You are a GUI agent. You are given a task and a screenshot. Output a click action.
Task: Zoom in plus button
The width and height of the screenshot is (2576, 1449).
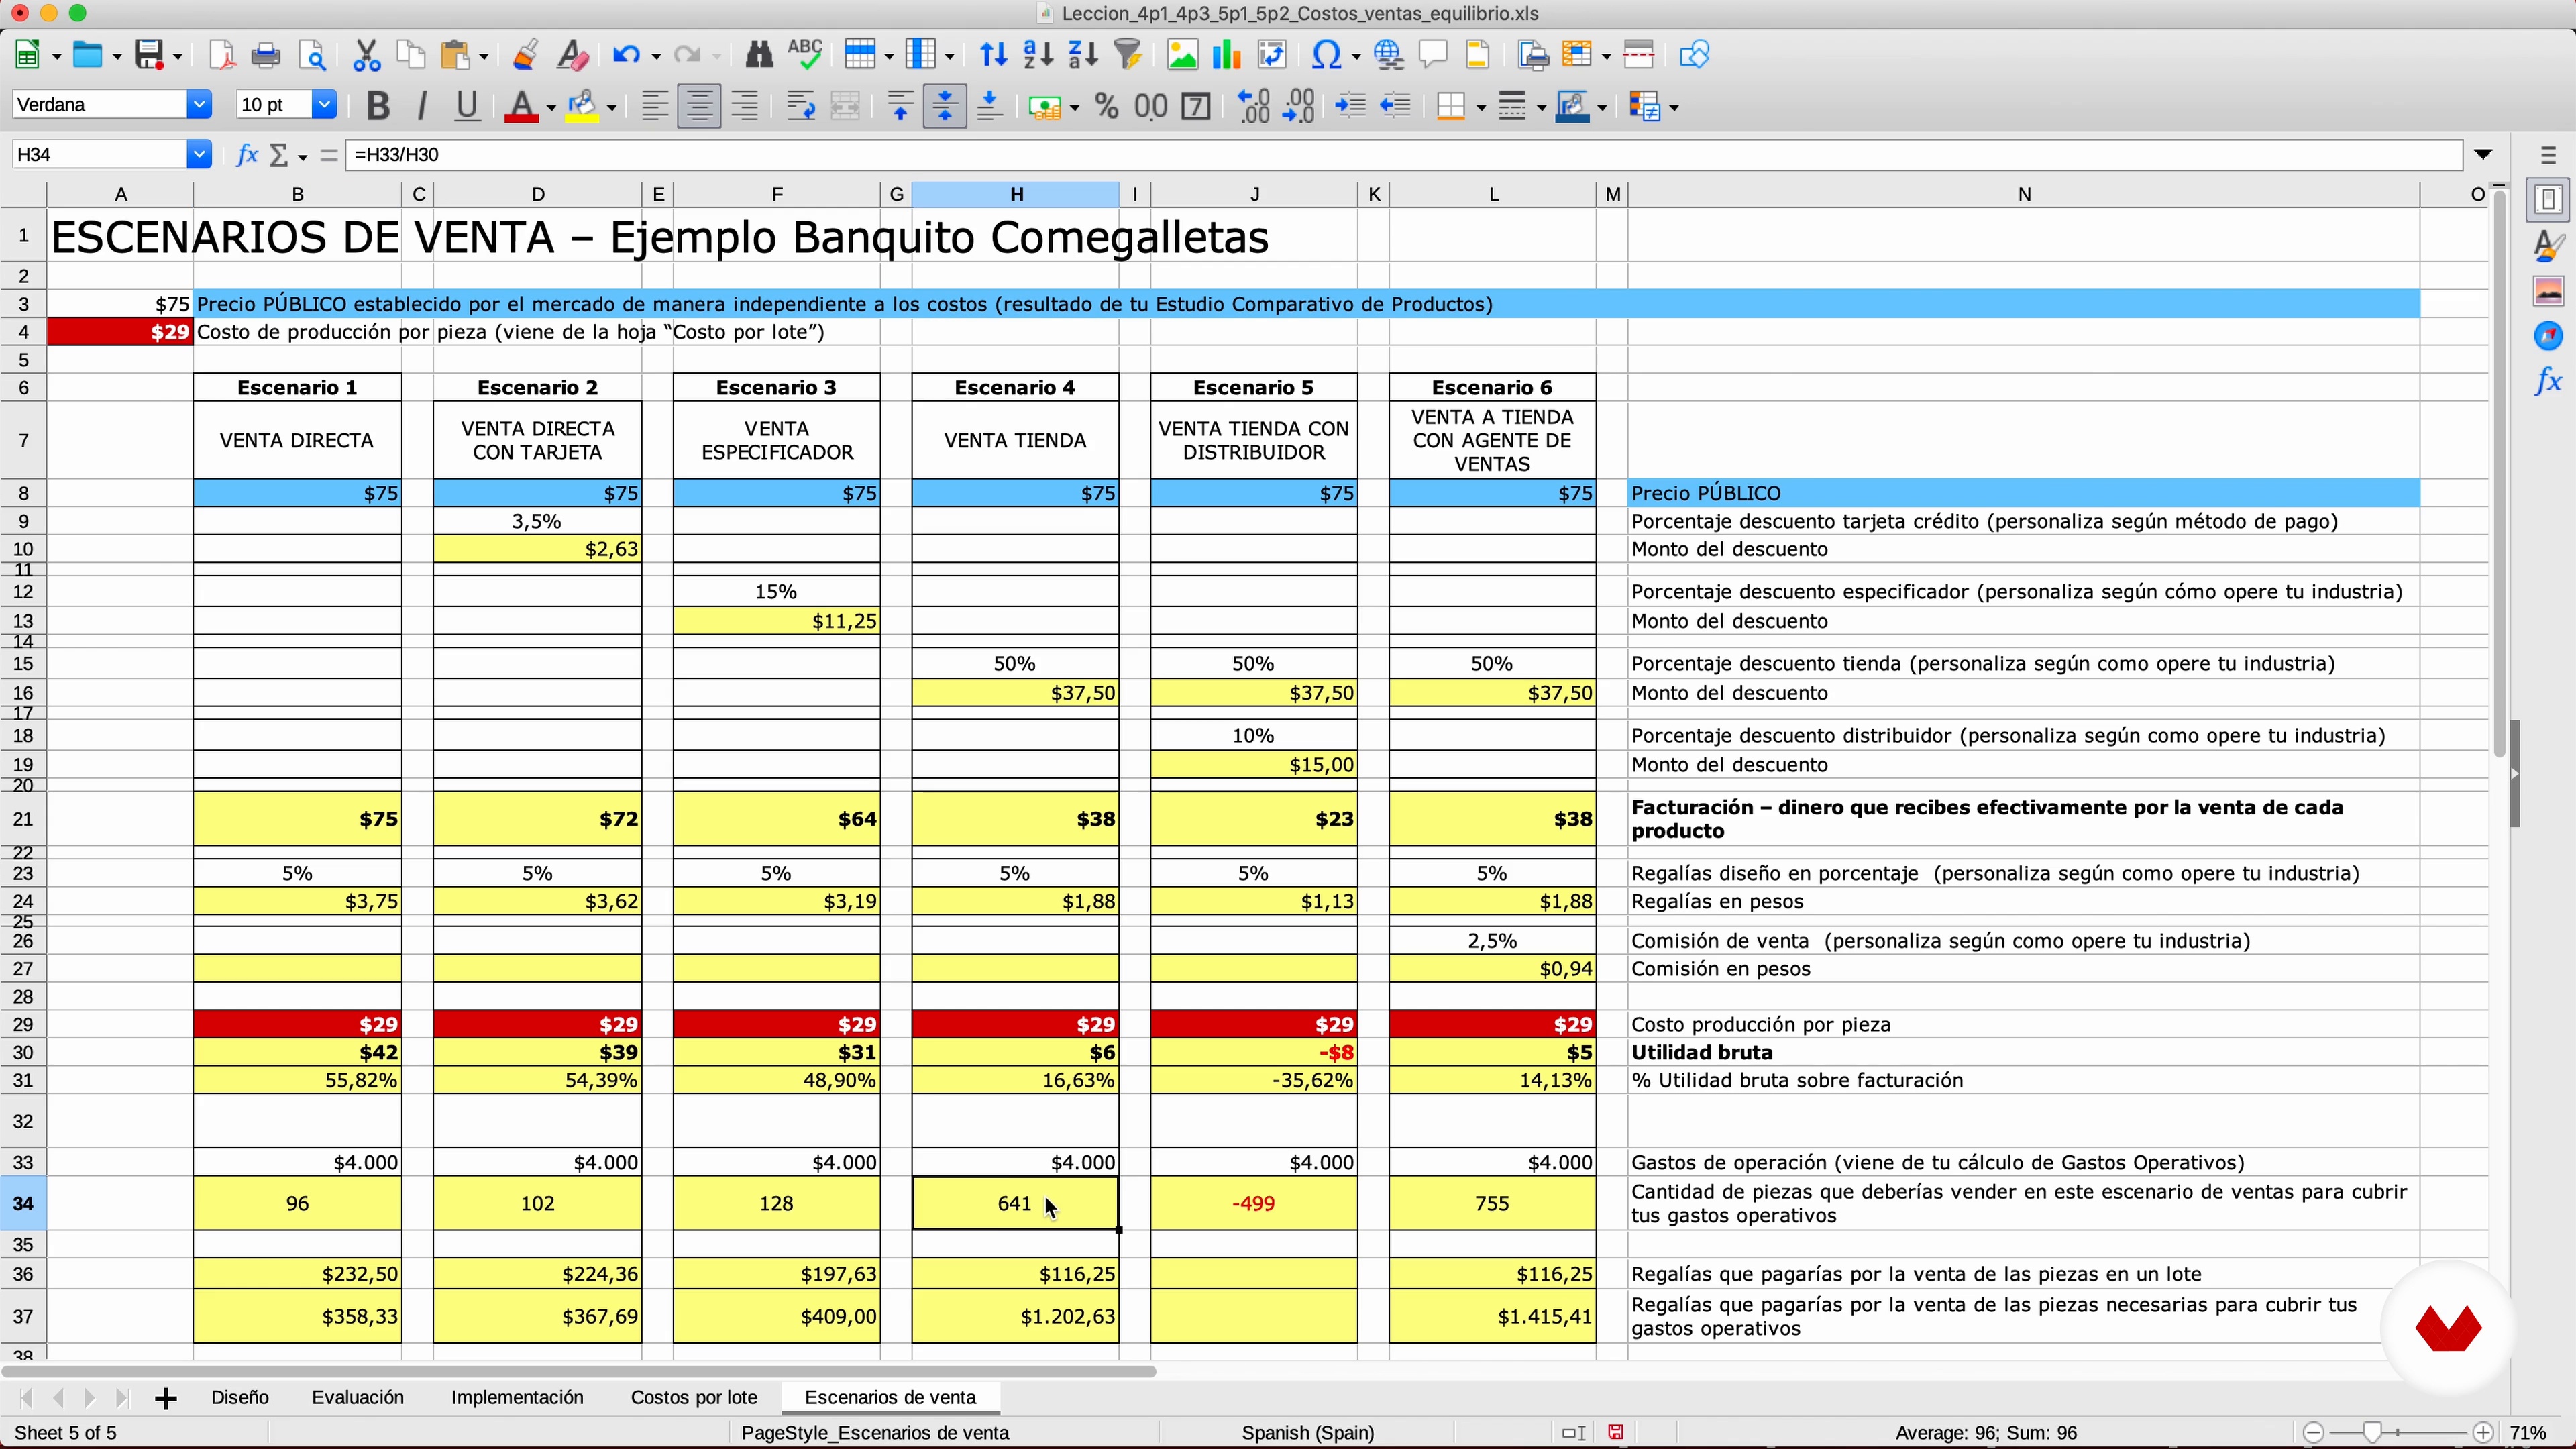(x=2483, y=1432)
